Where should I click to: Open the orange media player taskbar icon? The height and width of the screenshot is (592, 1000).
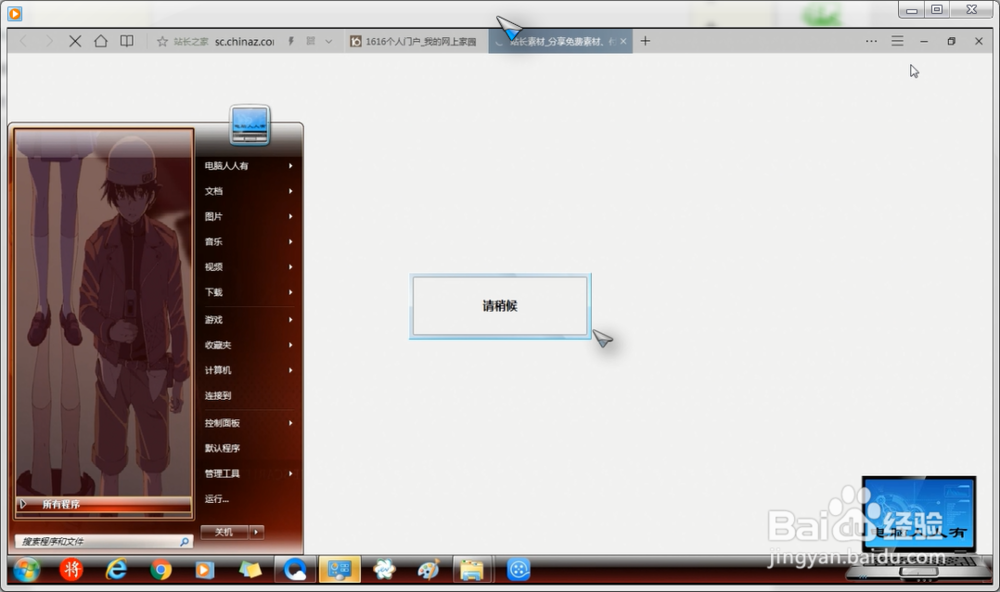(x=205, y=570)
